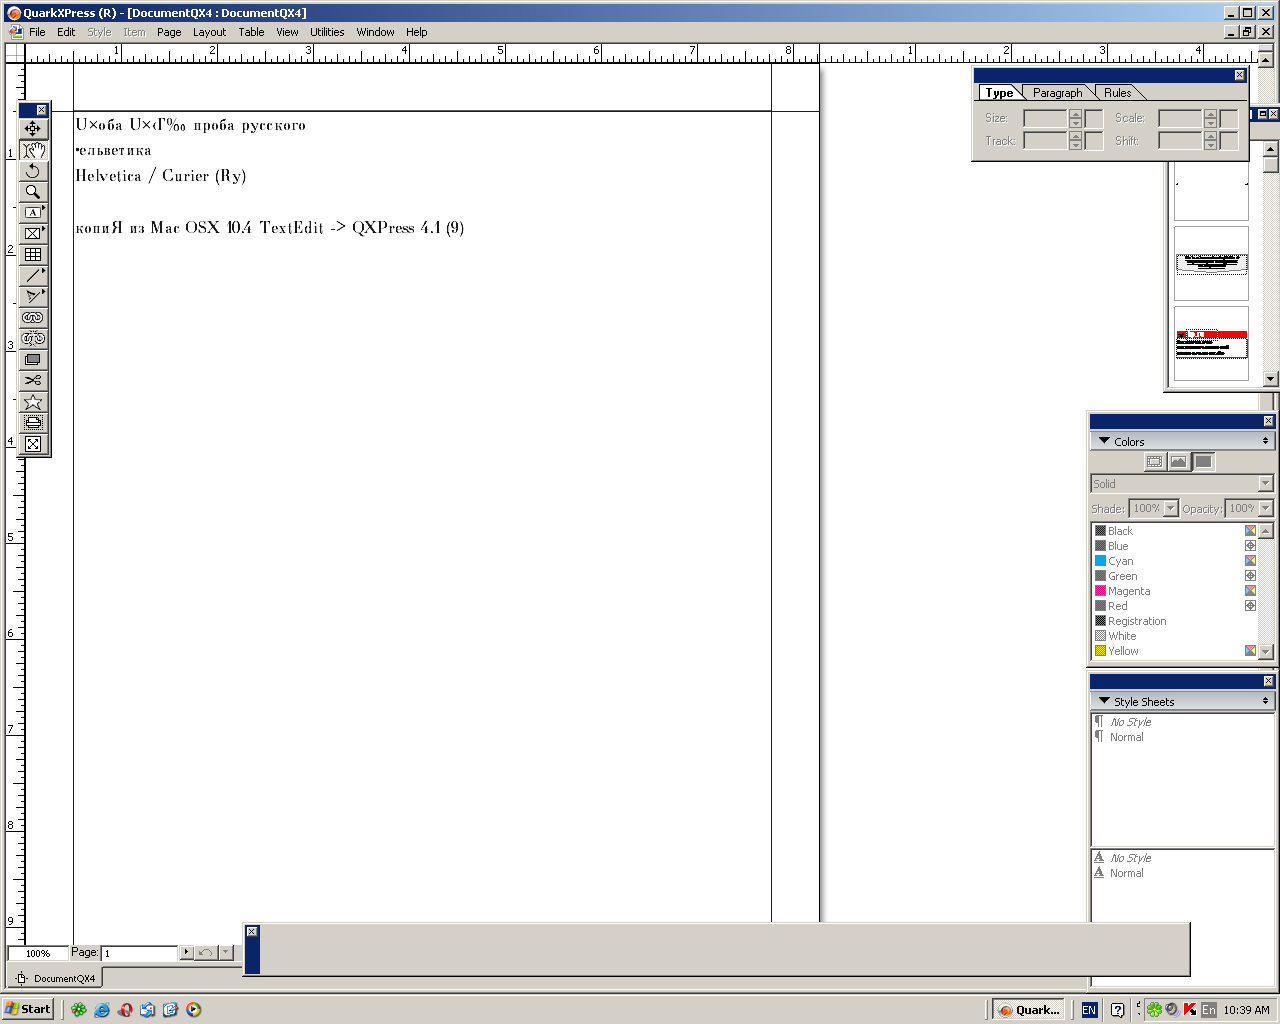Click the Start button

(x=28, y=1009)
